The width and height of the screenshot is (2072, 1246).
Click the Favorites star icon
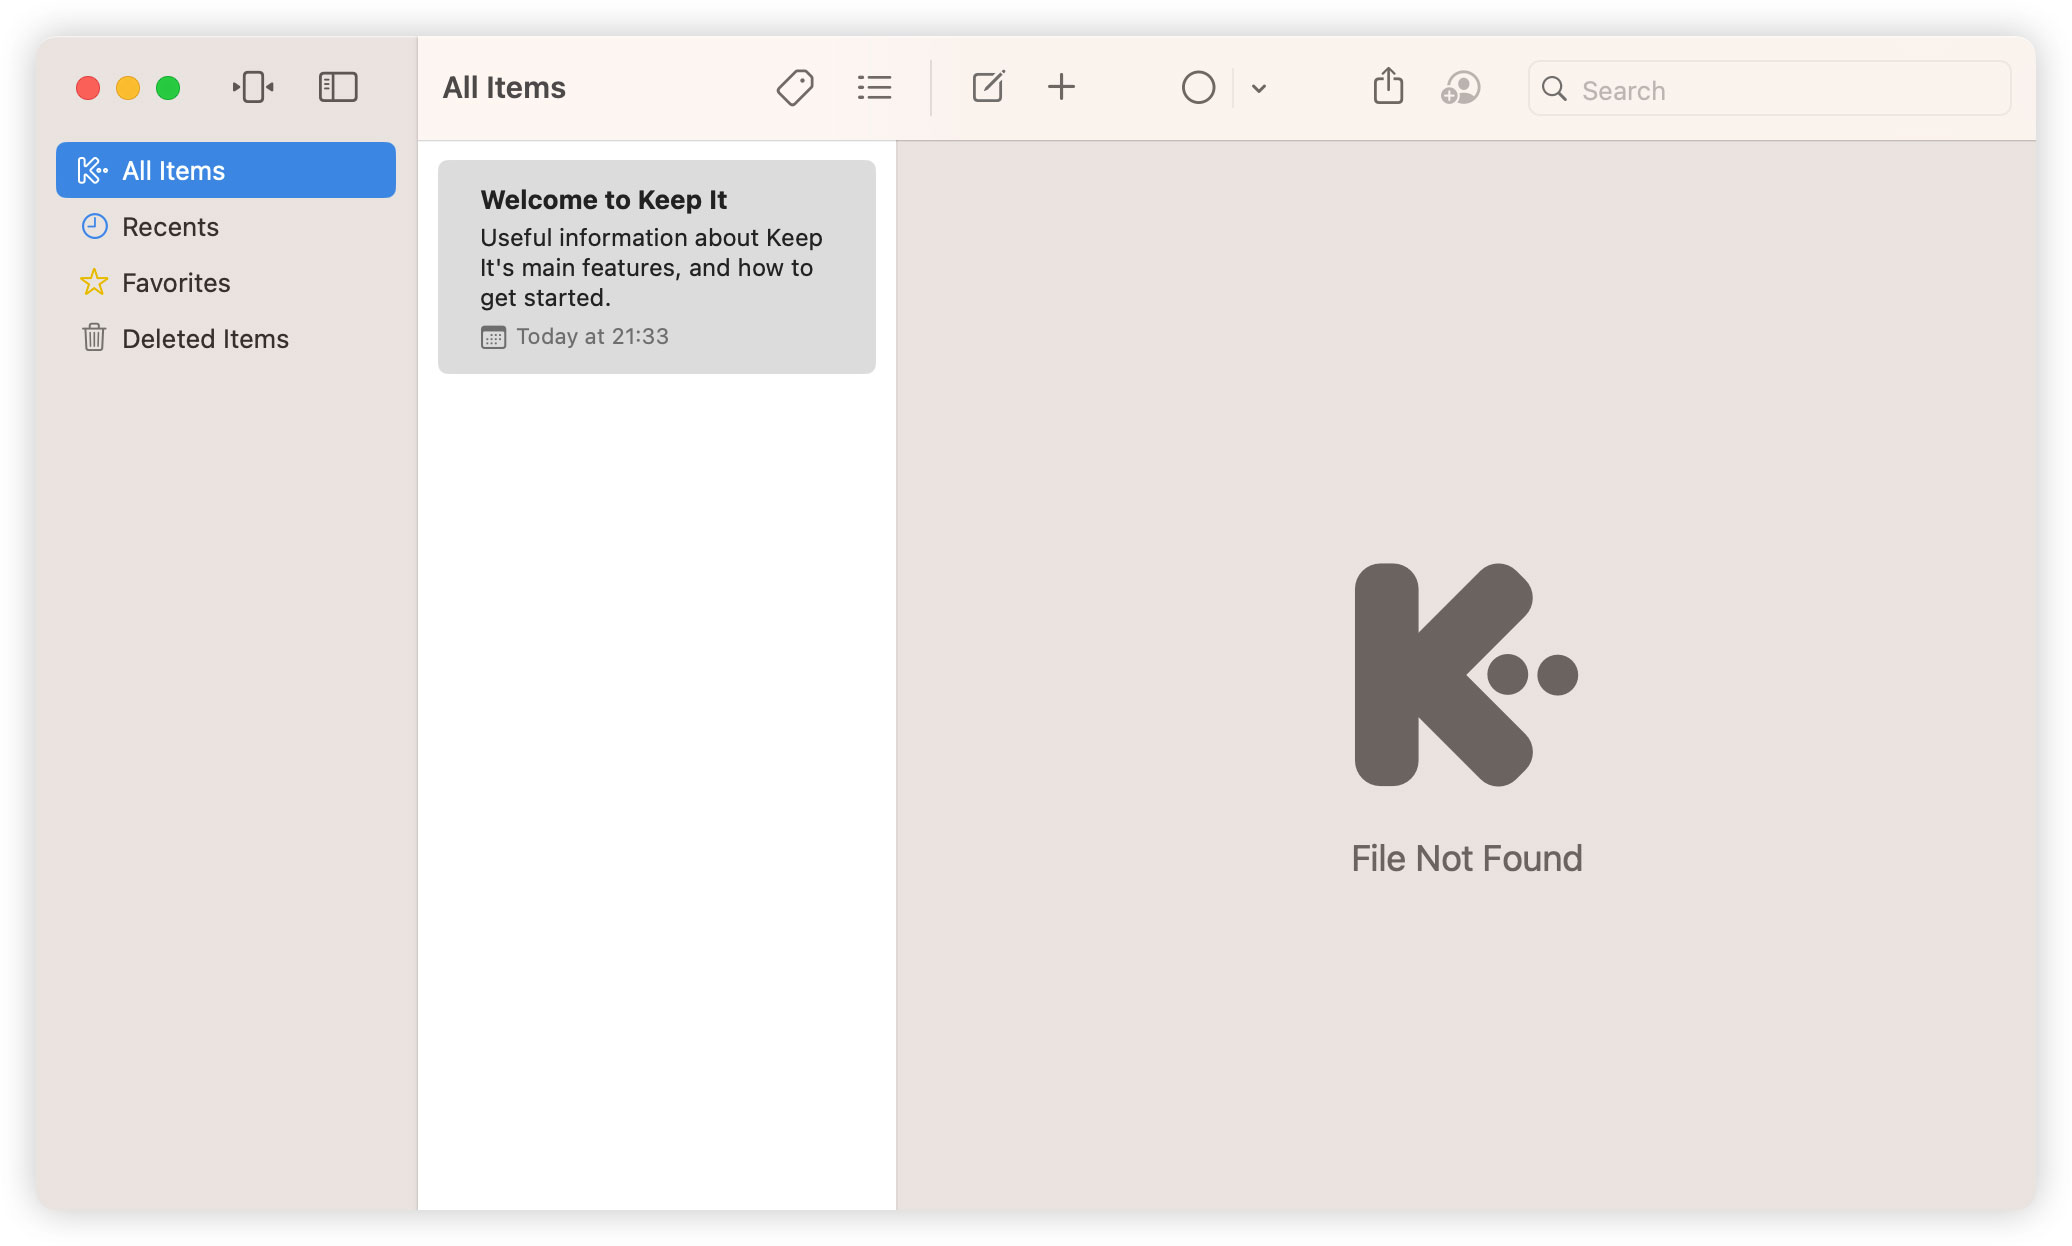[x=94, y=282]
